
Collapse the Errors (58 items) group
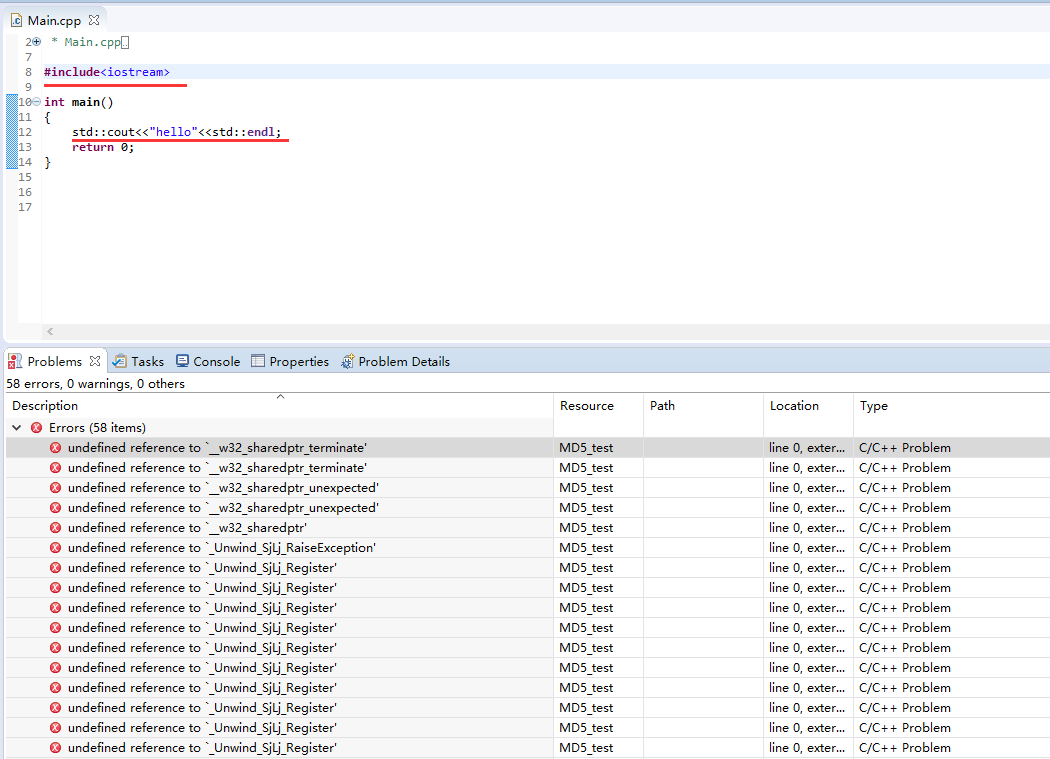tap(17, 427)
